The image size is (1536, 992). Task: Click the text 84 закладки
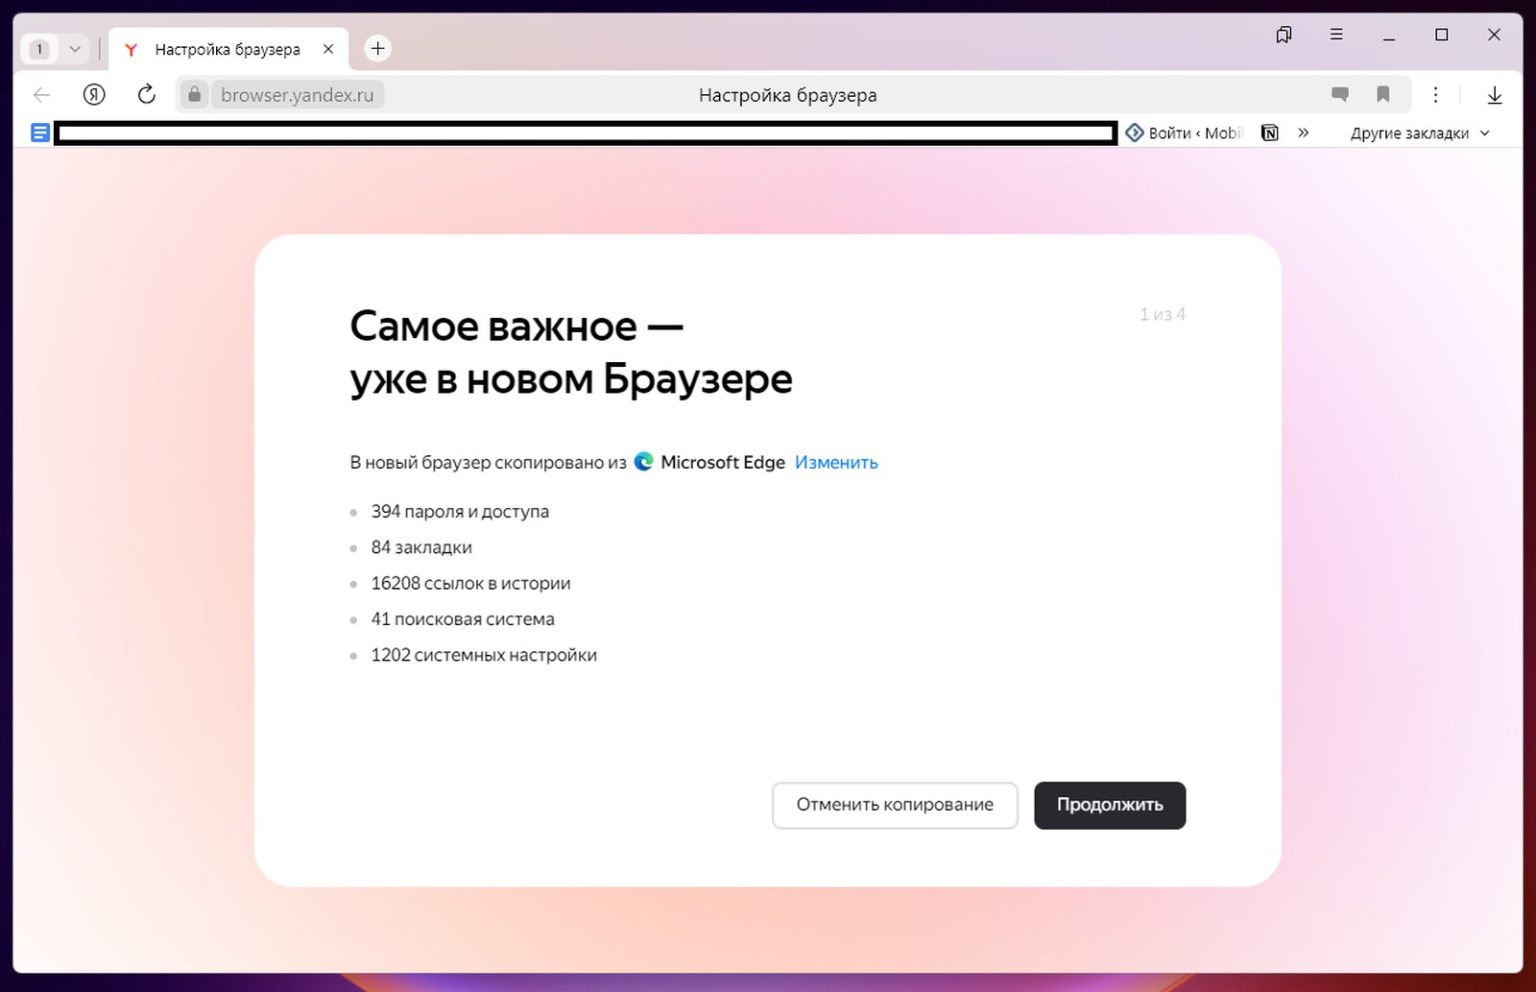(421, 548)
